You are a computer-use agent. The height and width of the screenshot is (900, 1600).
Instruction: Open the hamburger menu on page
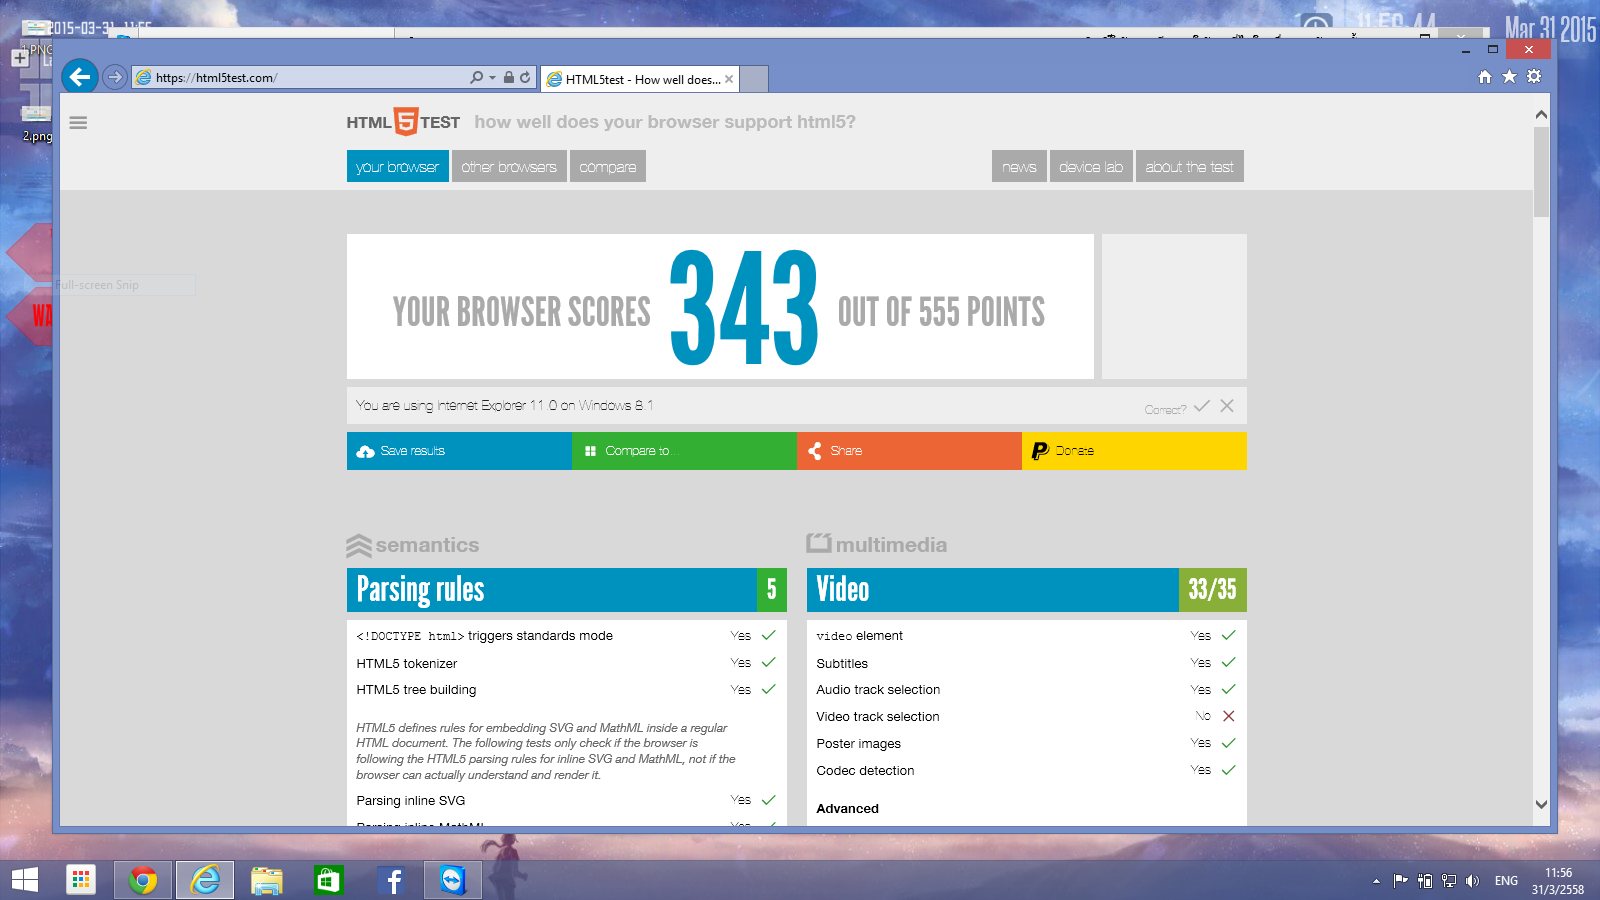(x=78, y=123)
